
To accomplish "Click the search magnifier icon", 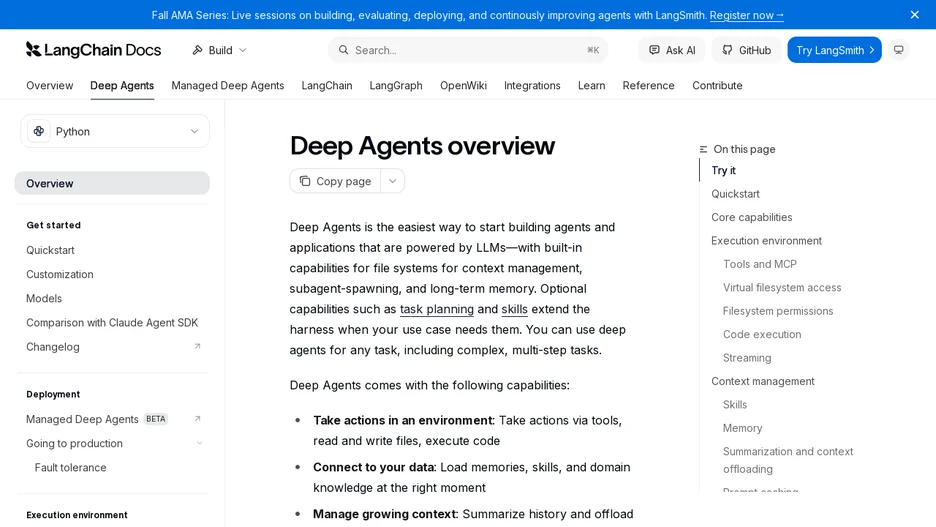I will [343, 50].
